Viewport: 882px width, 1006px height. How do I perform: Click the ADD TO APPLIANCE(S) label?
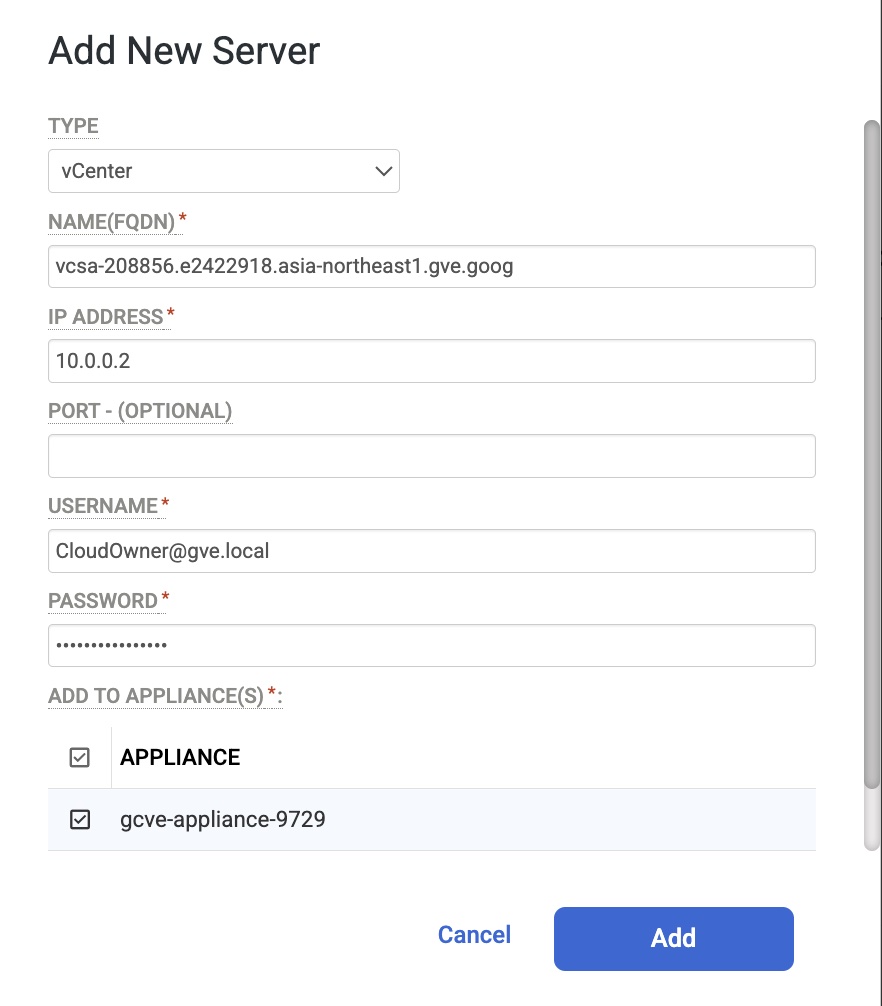[x=156, y=696]
